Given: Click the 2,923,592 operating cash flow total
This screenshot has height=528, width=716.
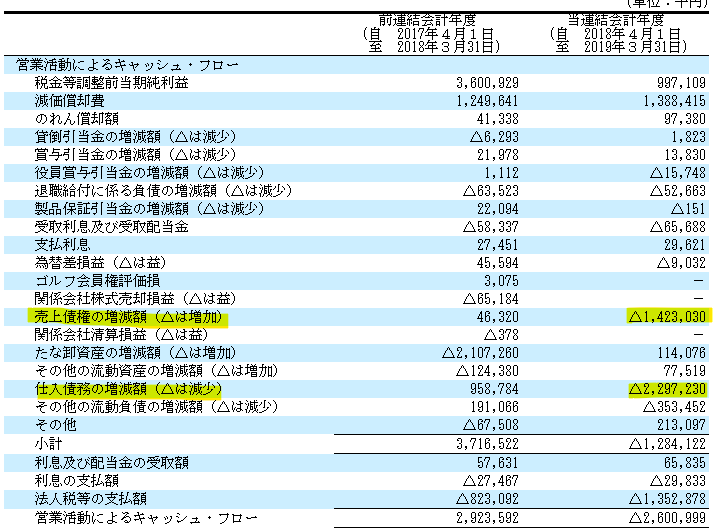Looking at the screenshot, I should click(487, 518).
